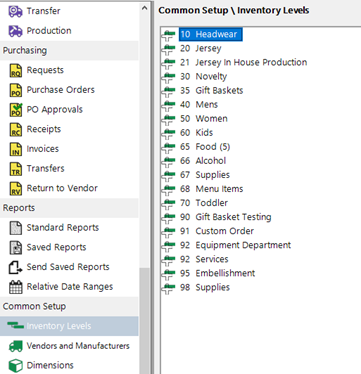Click the level icon beside 30 Novelty

point(169,77)
